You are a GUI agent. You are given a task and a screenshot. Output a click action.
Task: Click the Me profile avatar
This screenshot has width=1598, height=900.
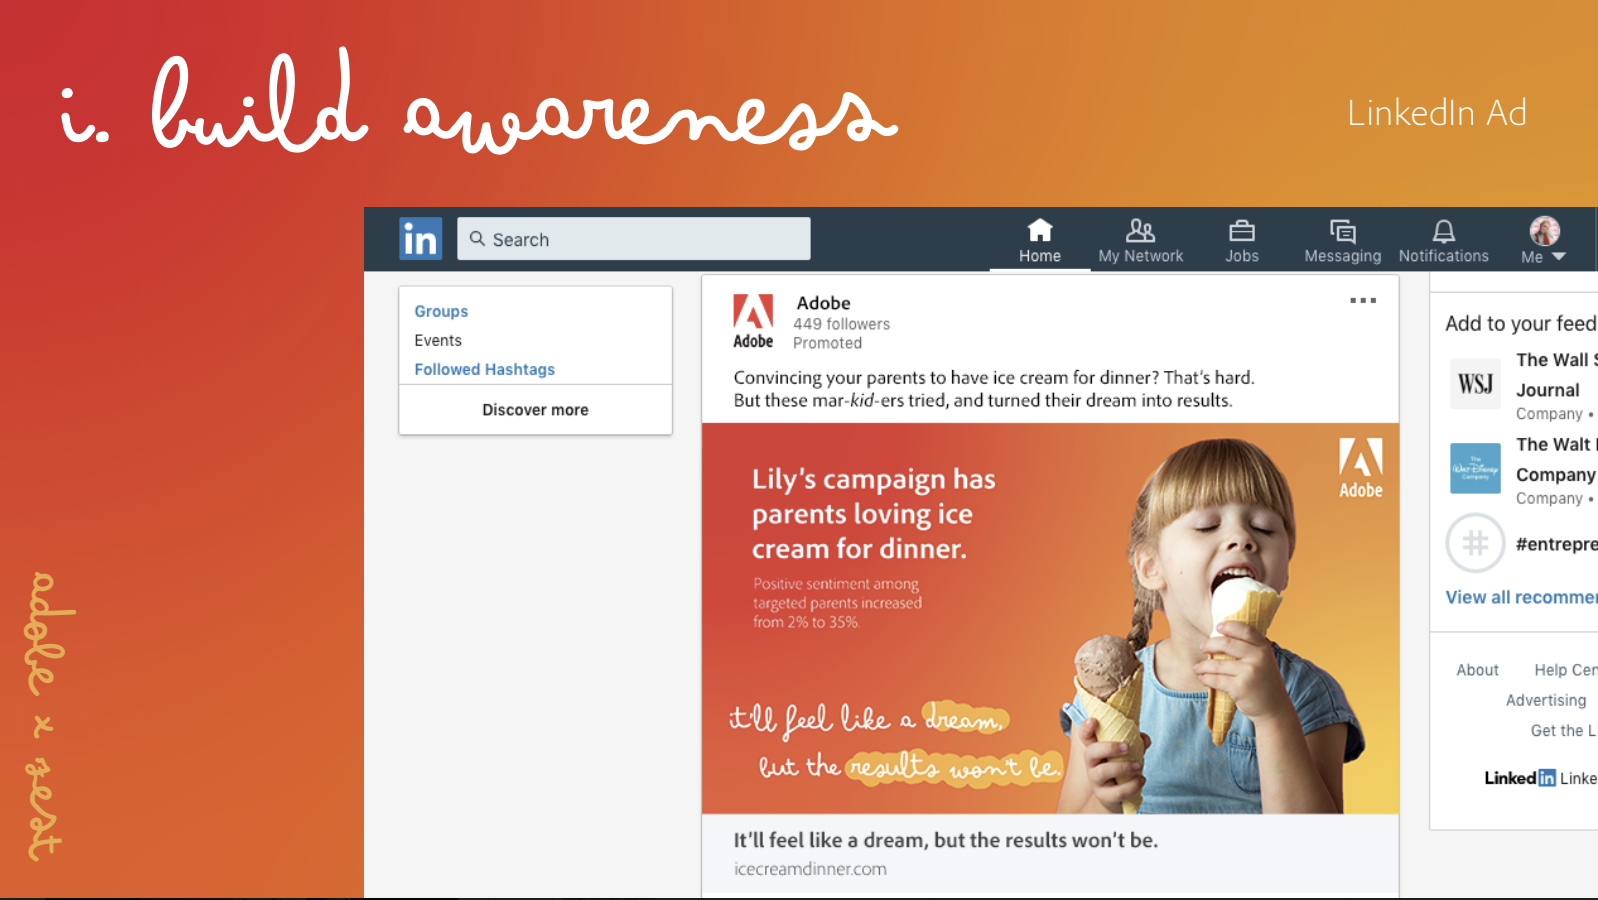[x=1545, y=231]
